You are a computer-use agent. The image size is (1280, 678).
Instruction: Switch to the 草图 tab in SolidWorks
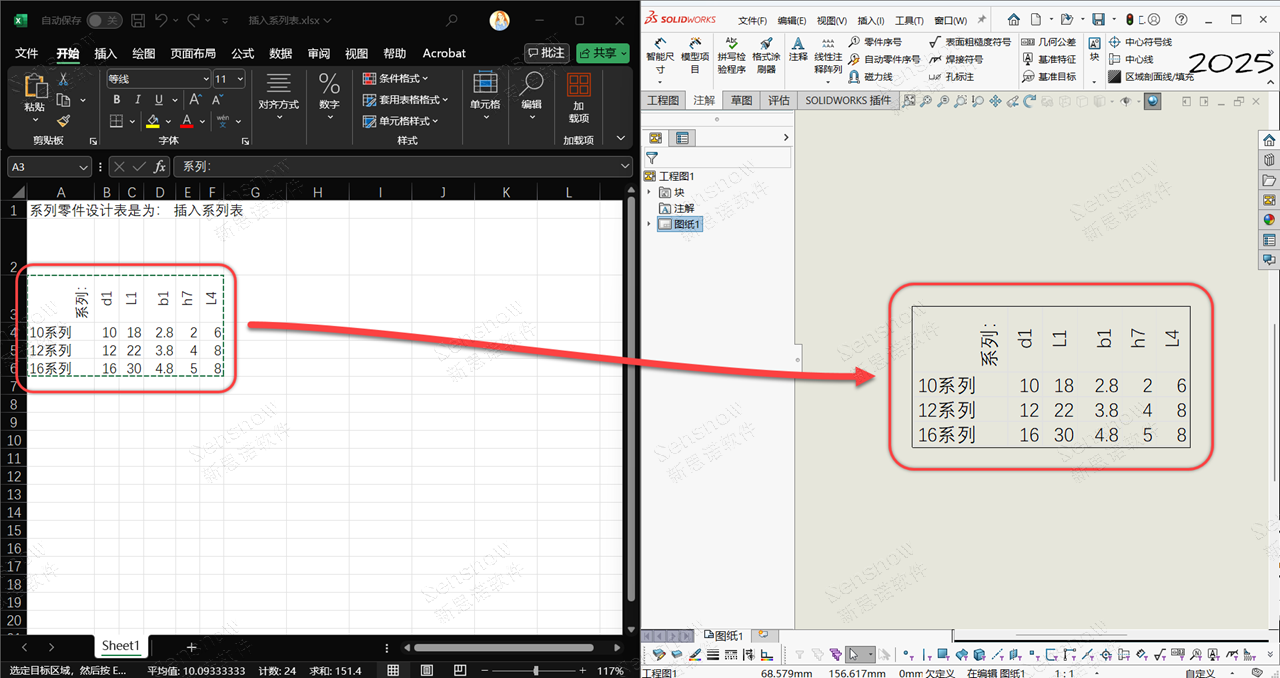click(x=741, y=100)
